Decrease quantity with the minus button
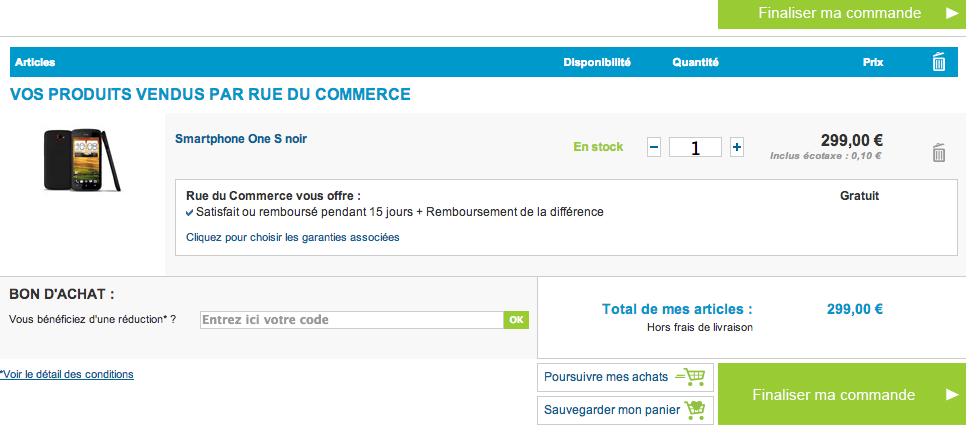The height and width of the screenshot is (428, 966). pyautogui.click(x=654, y=147)
